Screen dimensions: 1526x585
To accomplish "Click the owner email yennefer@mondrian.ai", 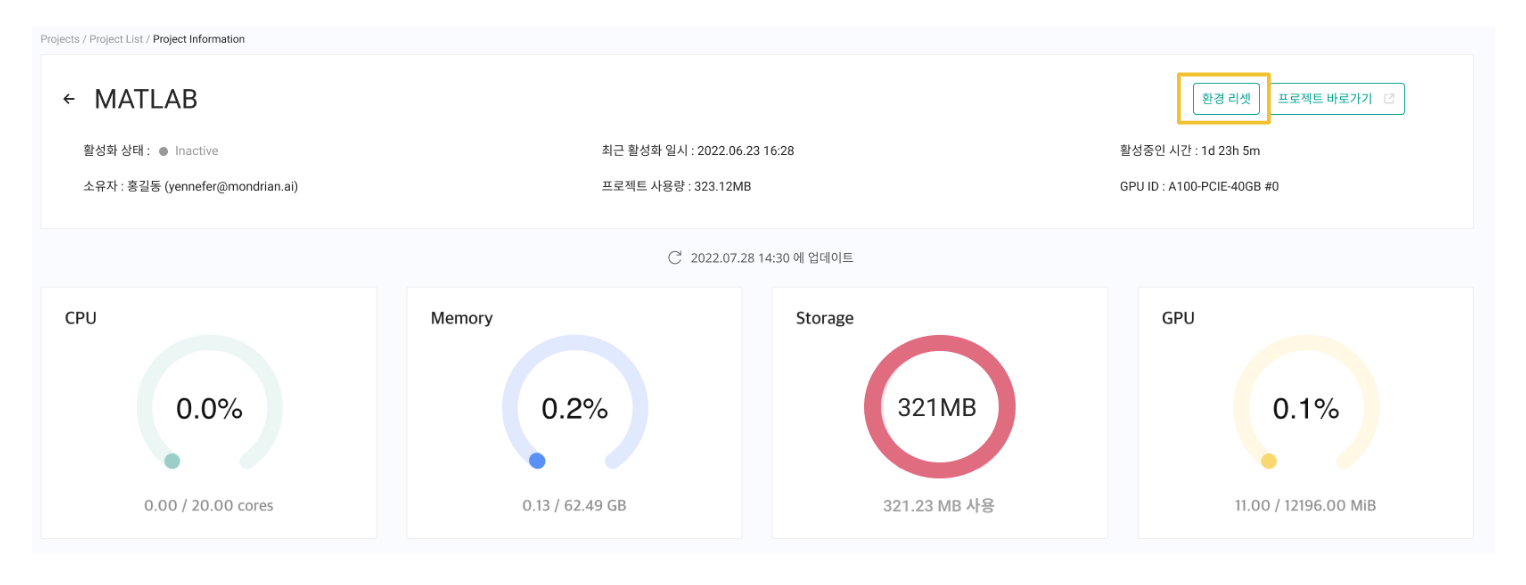I will tap(231, 186).
